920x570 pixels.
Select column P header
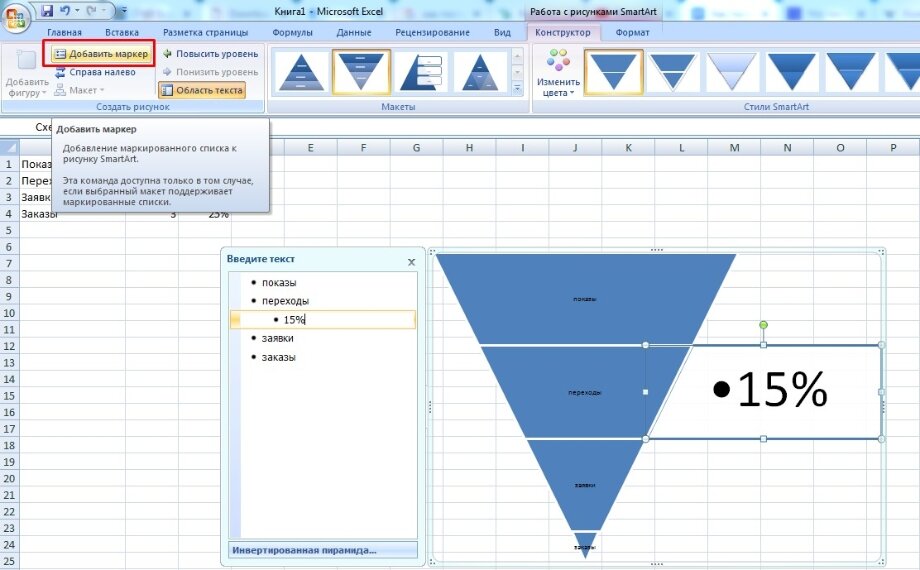(x=893, y=147)
